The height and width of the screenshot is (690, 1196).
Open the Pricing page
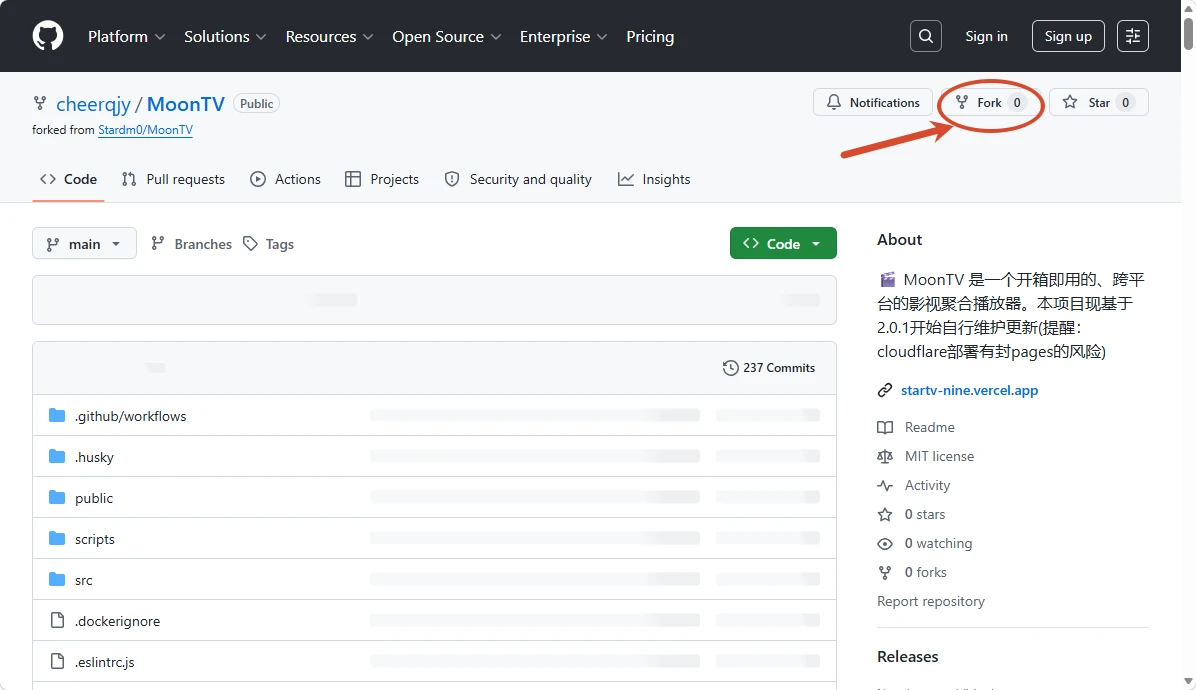(x=650, y=37)
